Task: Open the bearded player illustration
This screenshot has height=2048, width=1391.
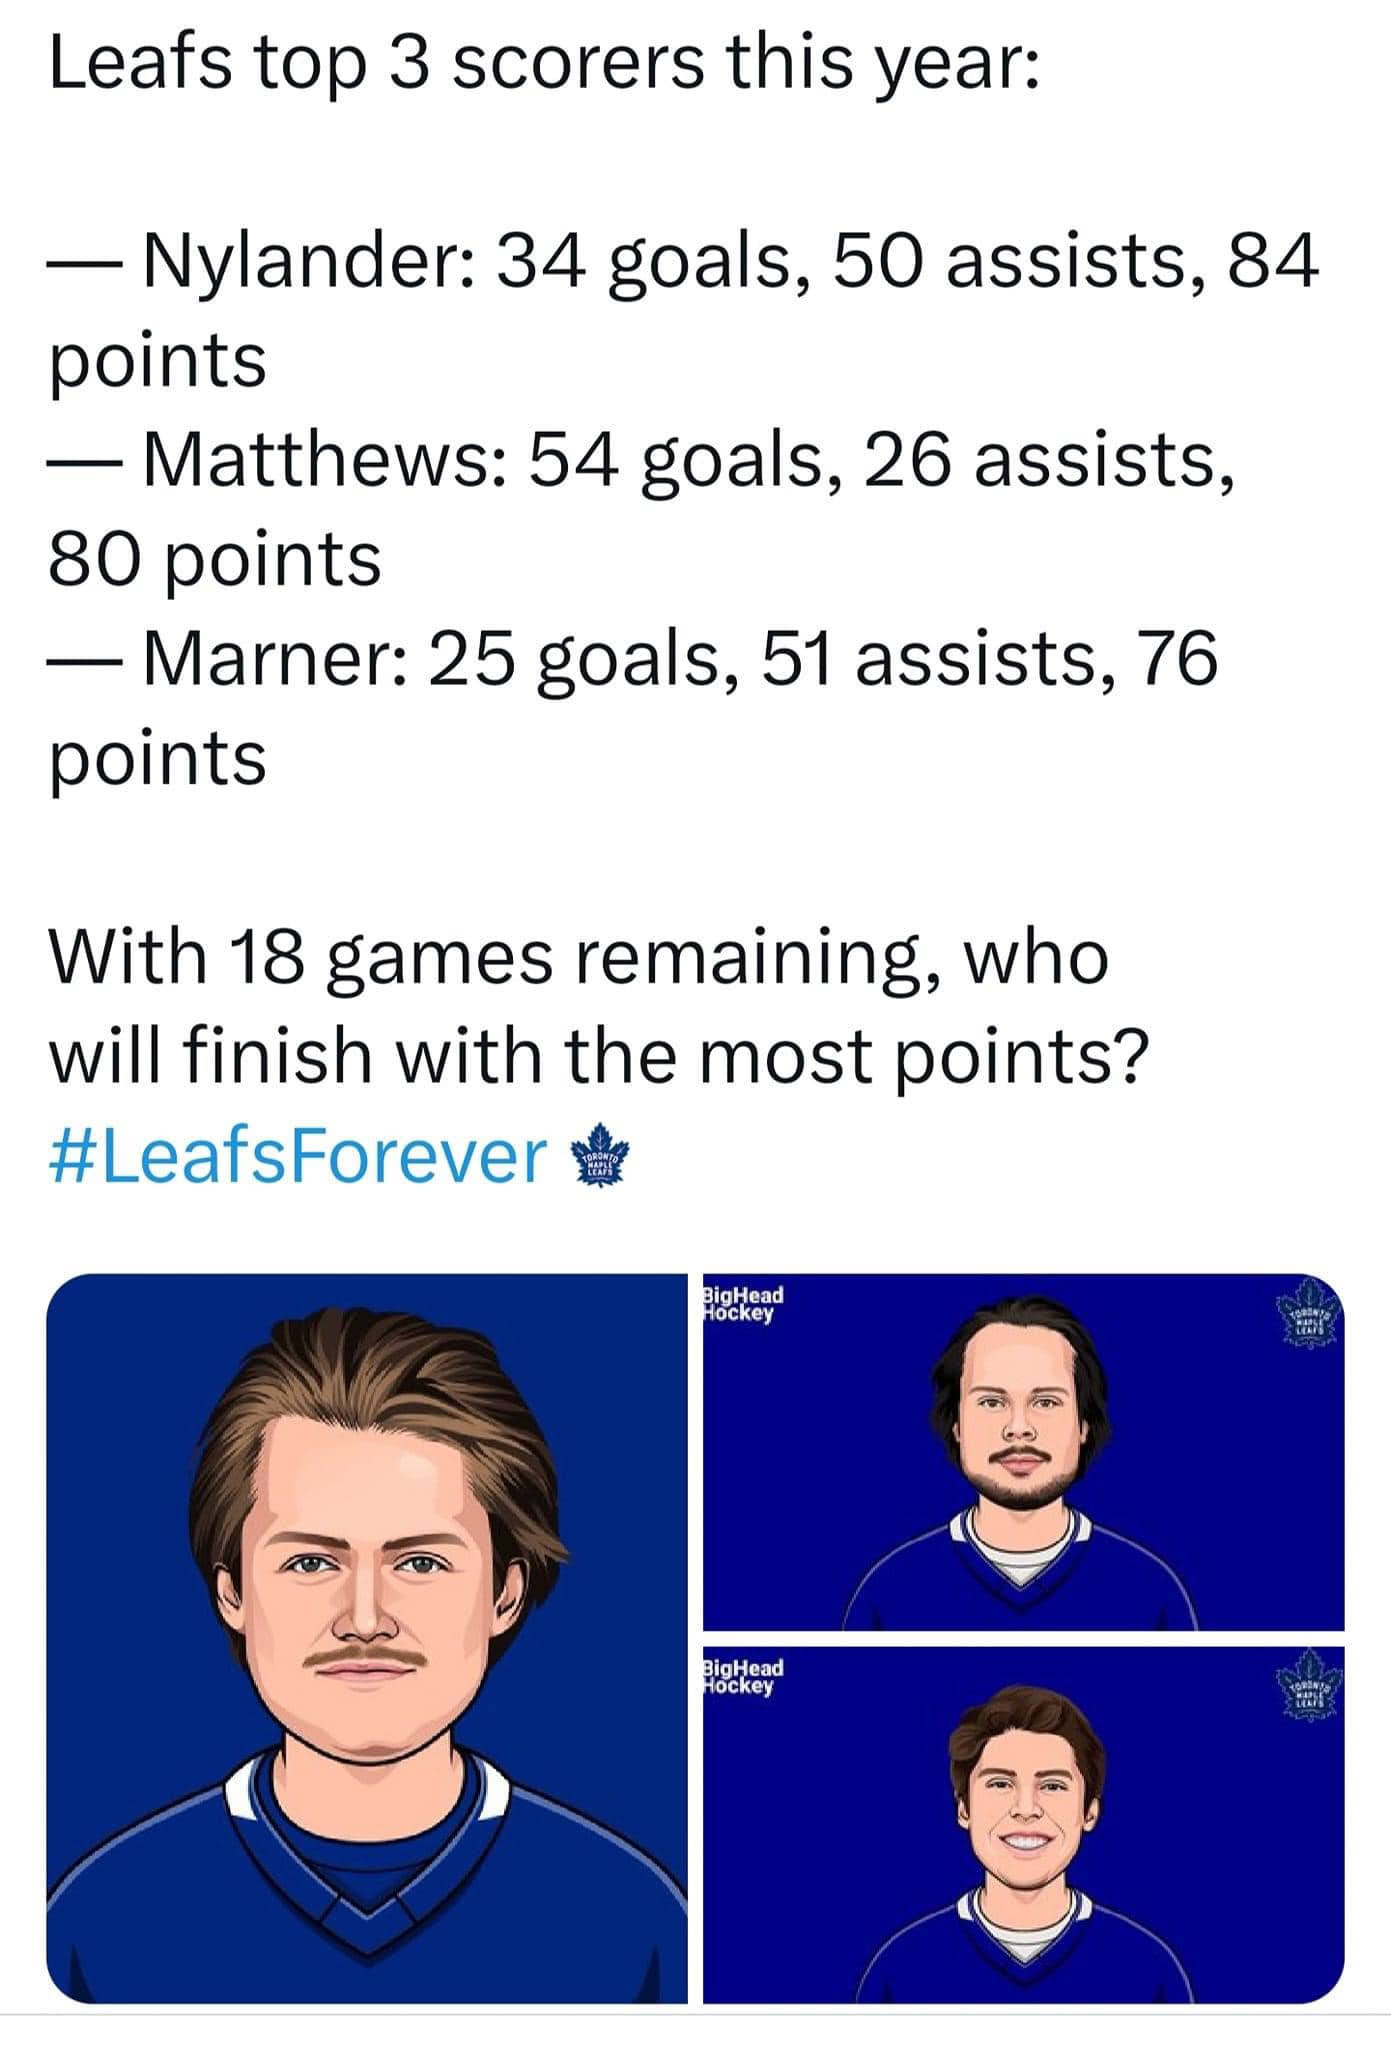Action: [1023, 1453]
